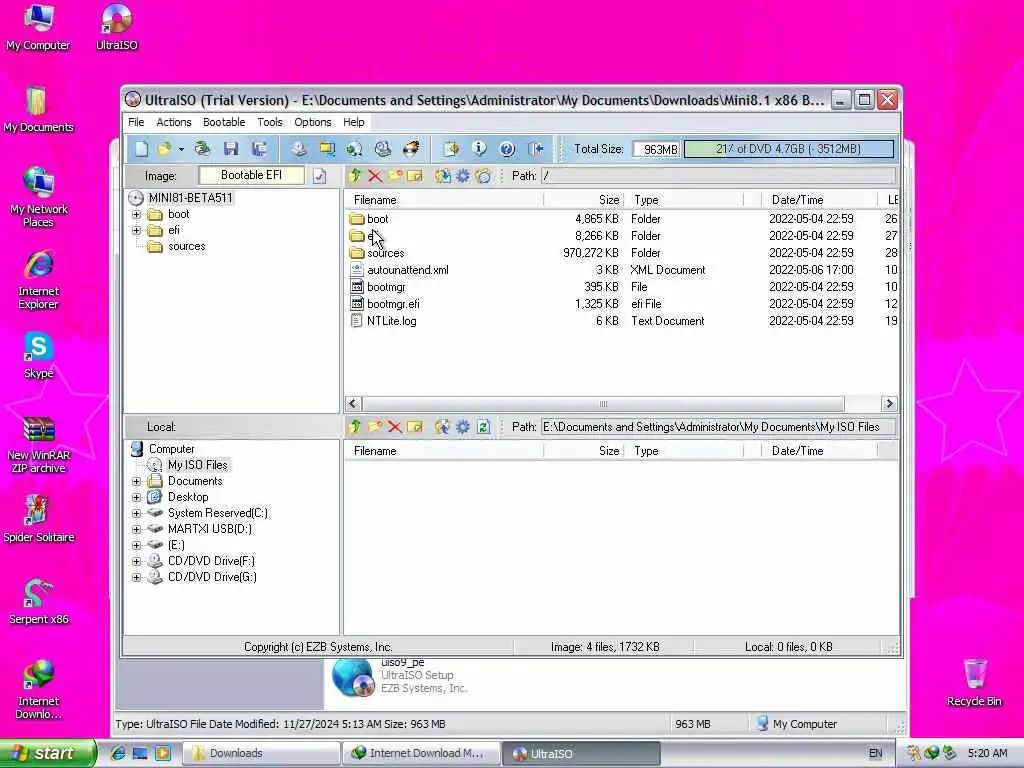Click the Bootable EFI image type field

(x=251, y=175)
